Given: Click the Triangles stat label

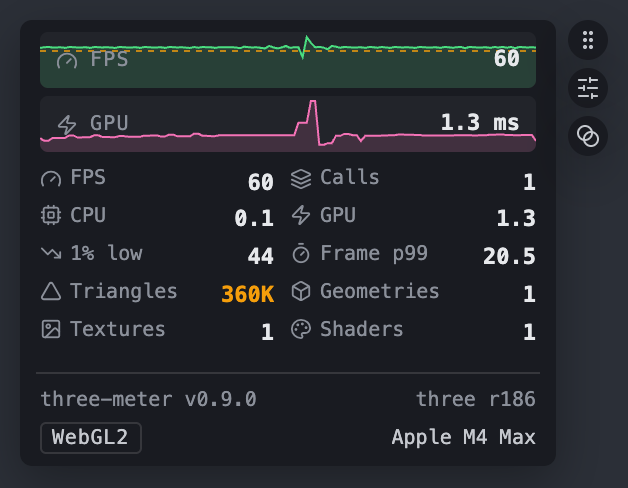Looking at the screenshot, I should [123, 291].
